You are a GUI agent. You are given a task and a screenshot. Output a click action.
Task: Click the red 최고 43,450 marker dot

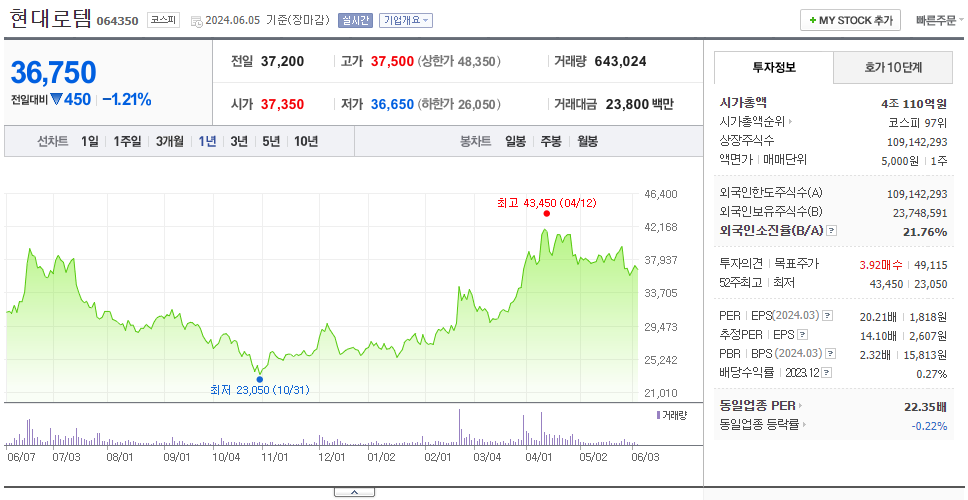click(546, 214)
